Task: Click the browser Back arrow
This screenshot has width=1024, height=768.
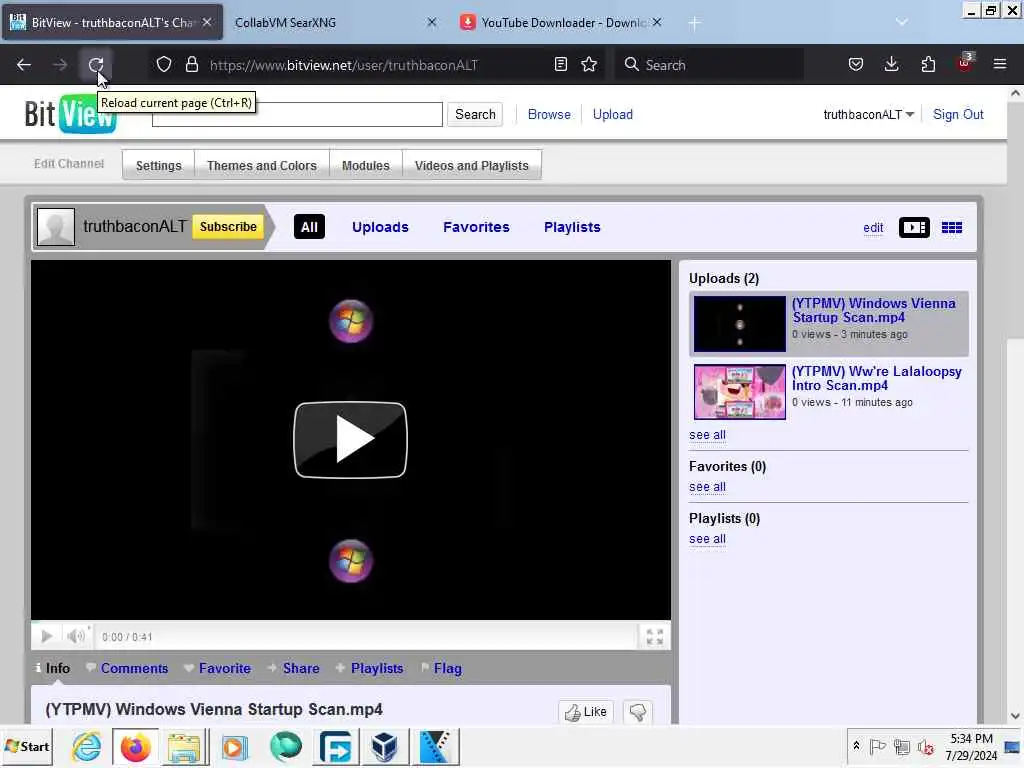Action: point(24,65)
